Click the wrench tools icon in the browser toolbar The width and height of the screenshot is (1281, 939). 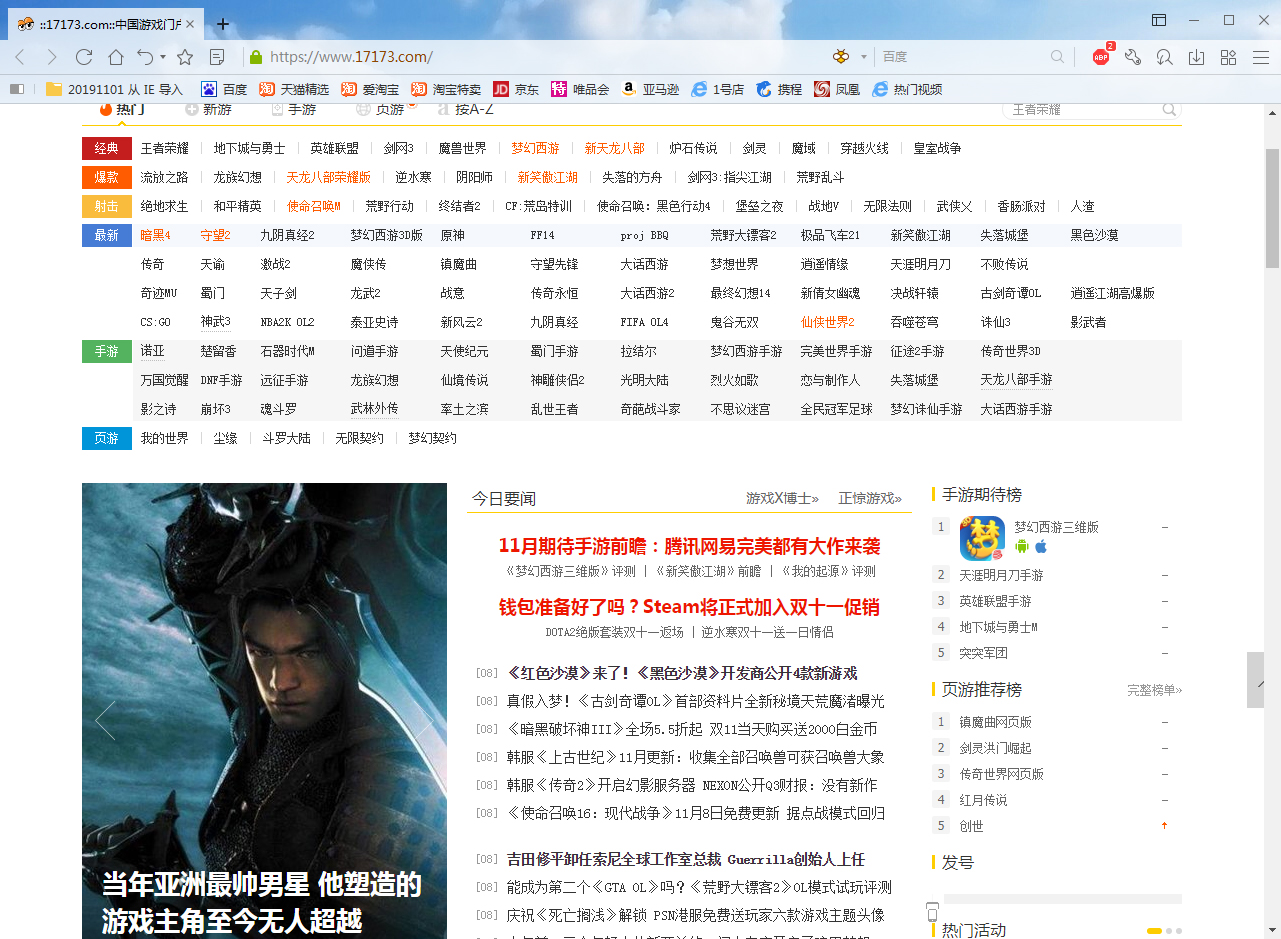pos(1133,57)
